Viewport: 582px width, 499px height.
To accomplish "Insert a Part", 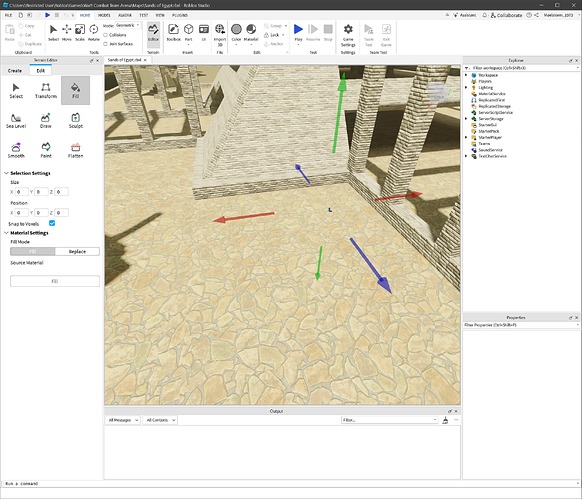I will [189, 32].
